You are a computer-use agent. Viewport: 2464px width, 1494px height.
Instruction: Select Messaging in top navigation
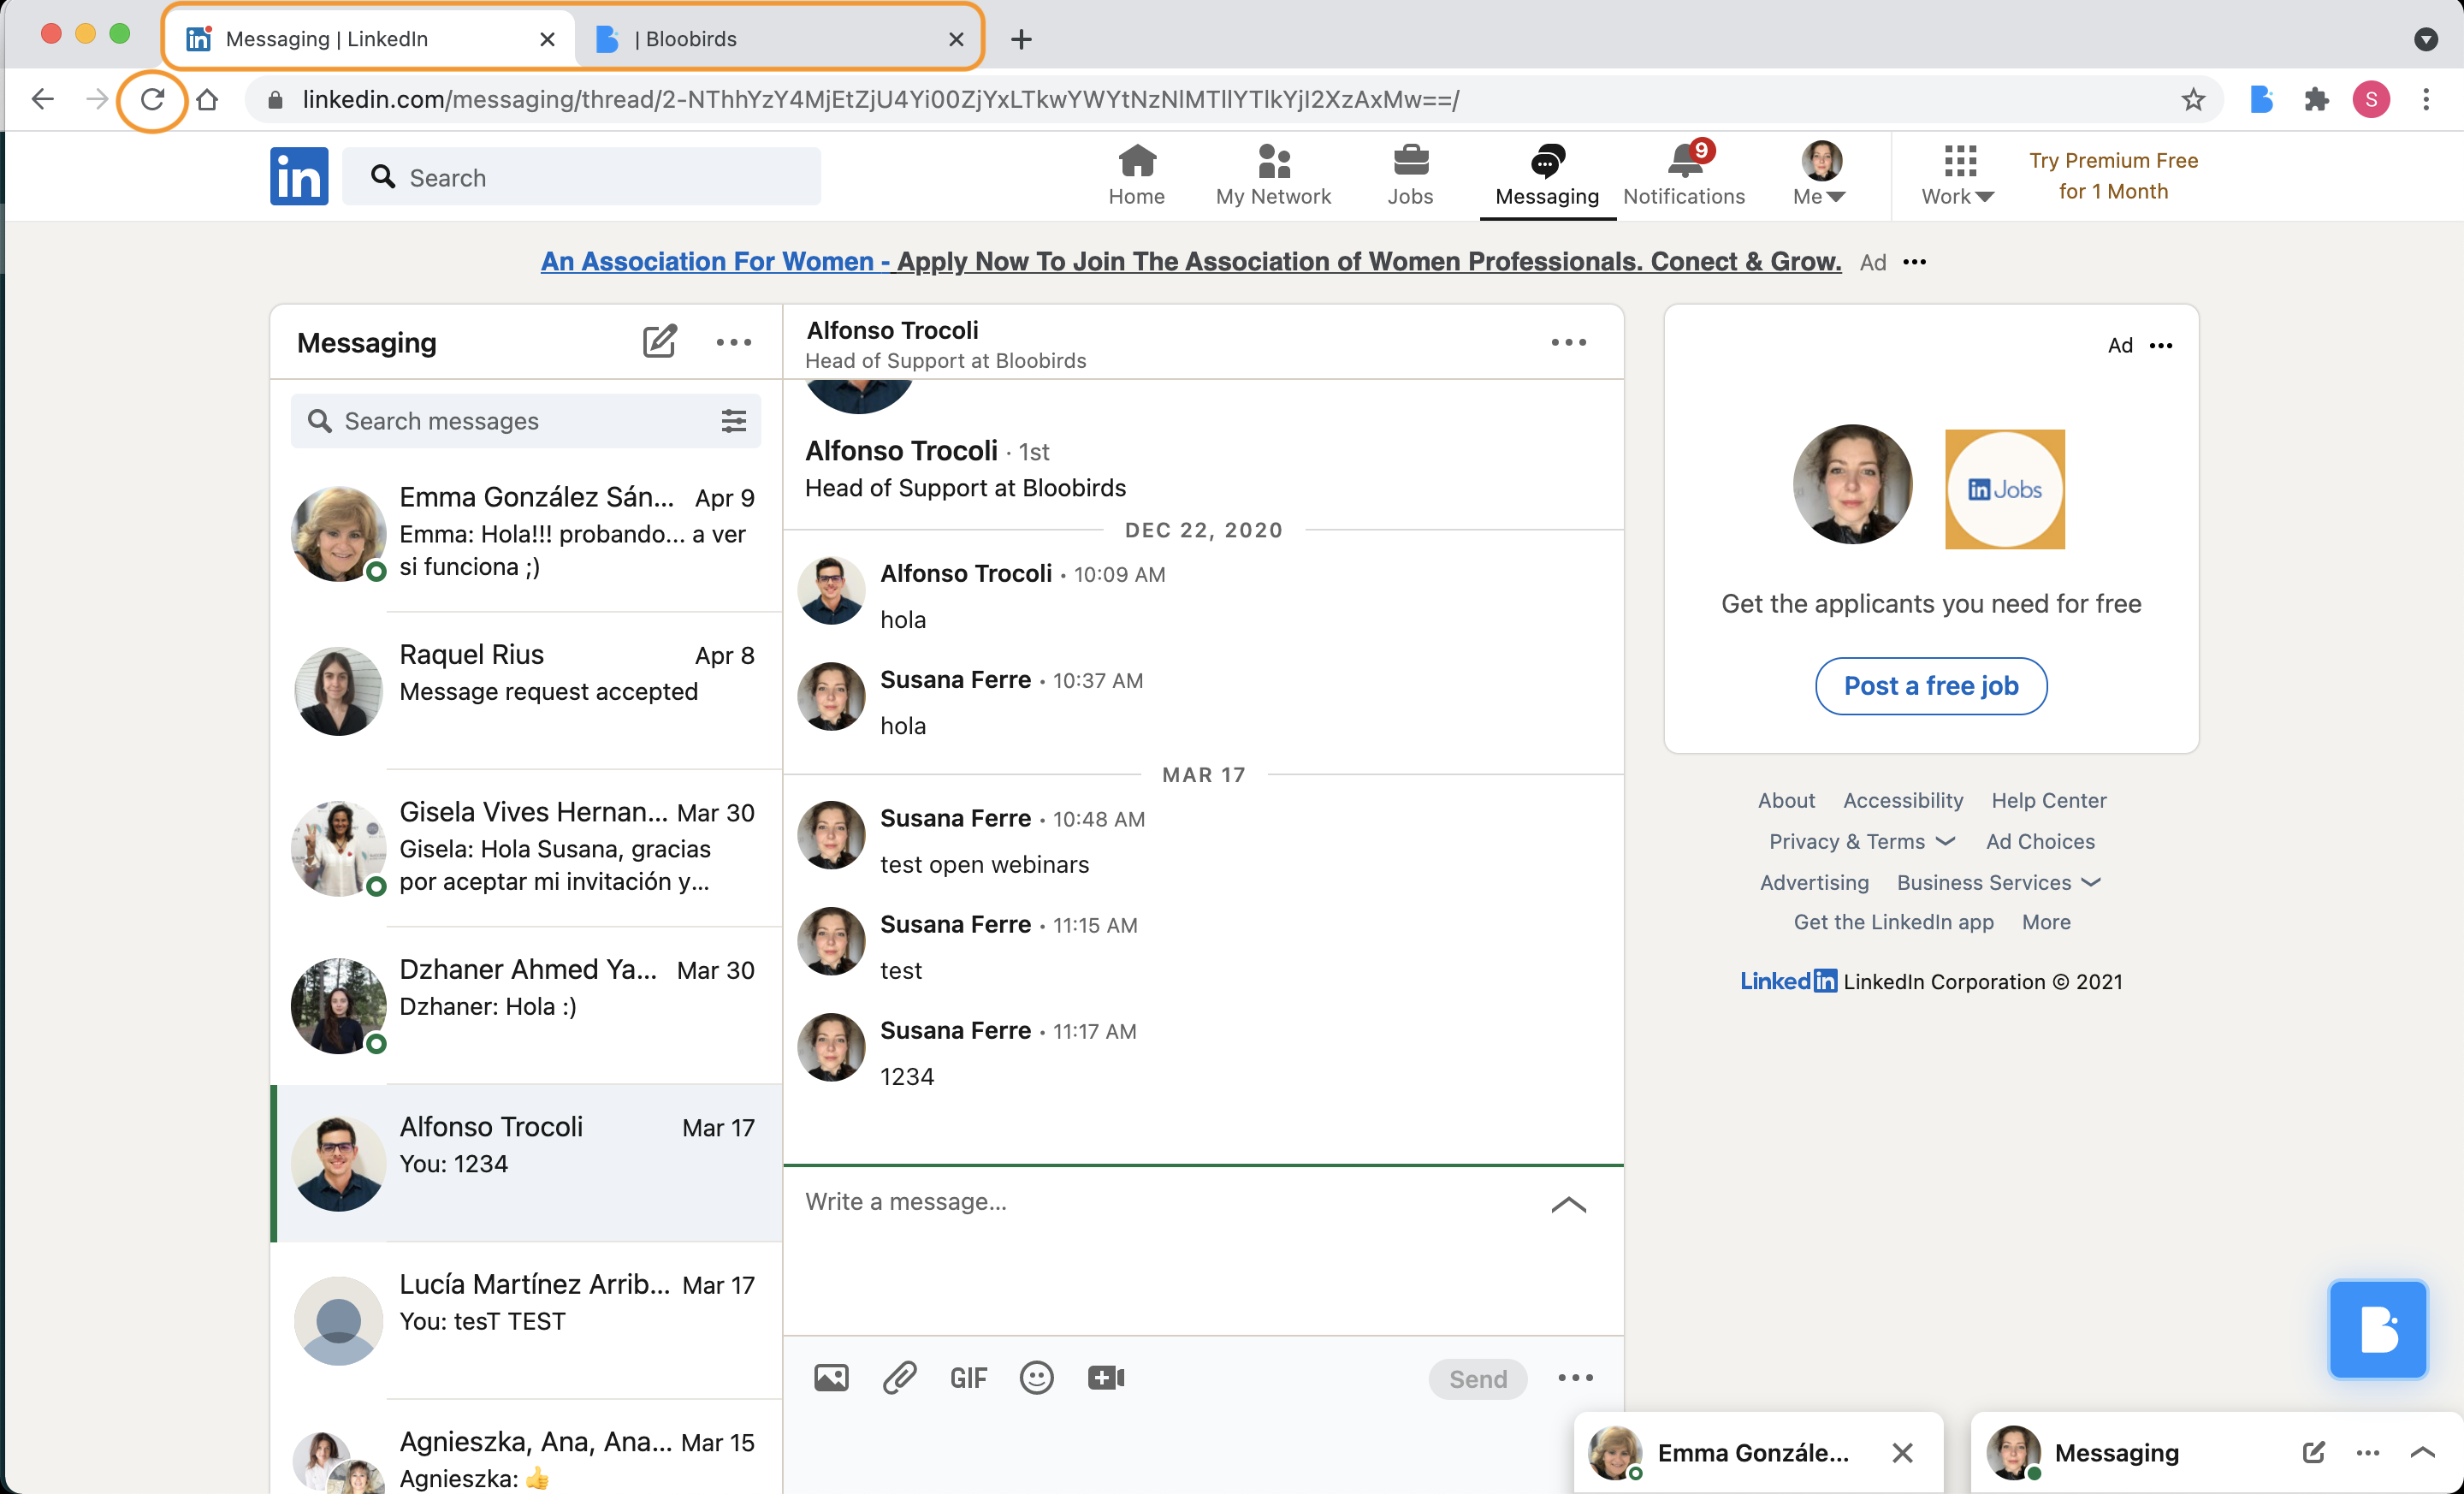(1546, 175)
